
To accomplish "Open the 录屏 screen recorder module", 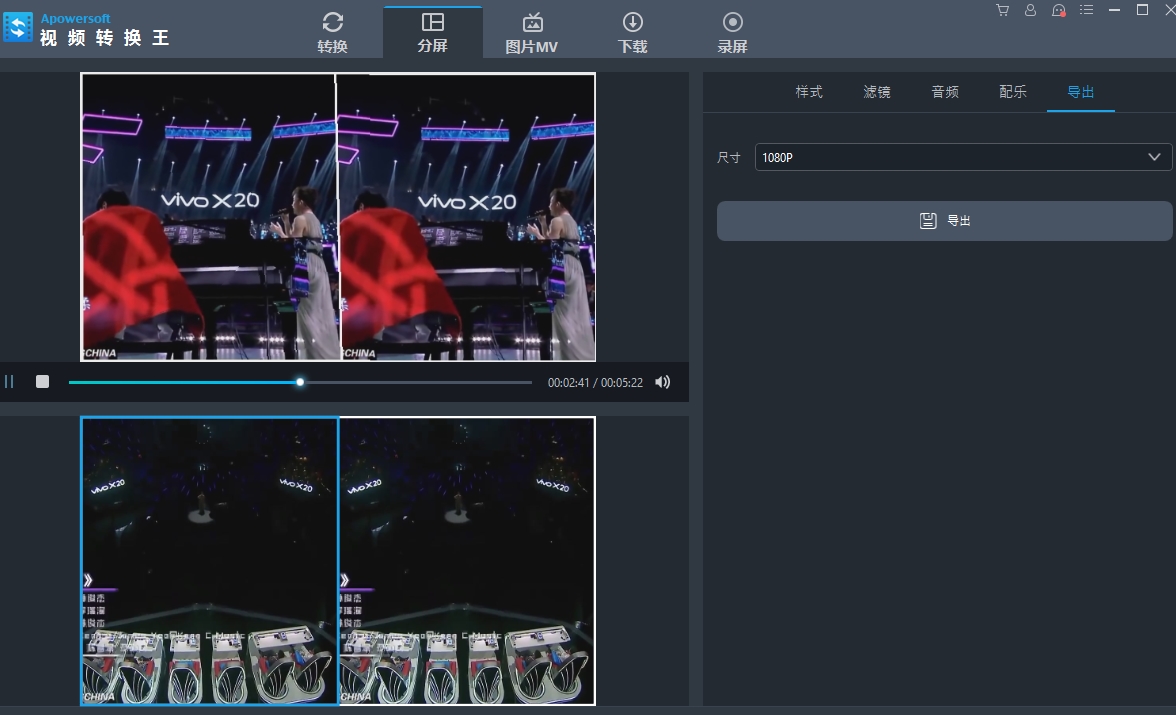I will 732,32.
